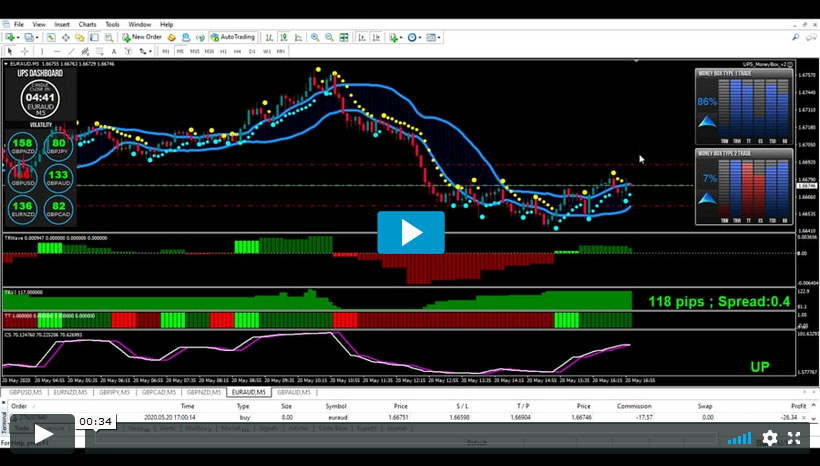Switch to the GBPAUD,M5 chart tab
The height and width of the screenshot is (466, 820).
pyautogui.click(x=294, y=392)
